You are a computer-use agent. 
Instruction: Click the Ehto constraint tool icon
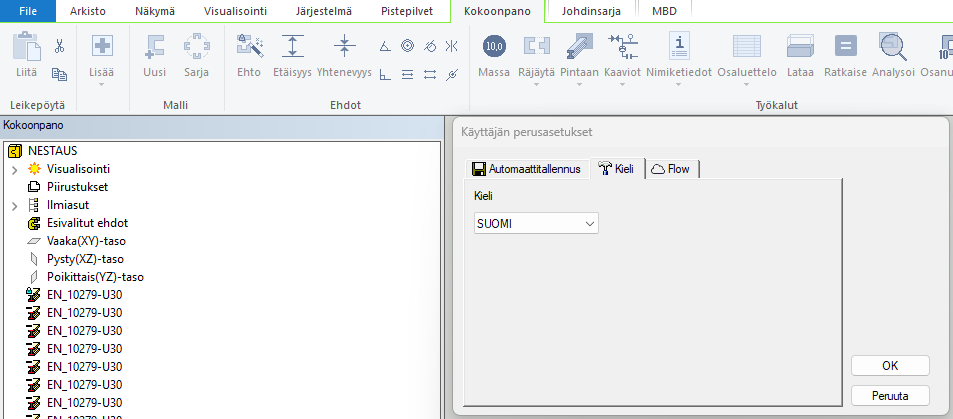coord(248,47)
